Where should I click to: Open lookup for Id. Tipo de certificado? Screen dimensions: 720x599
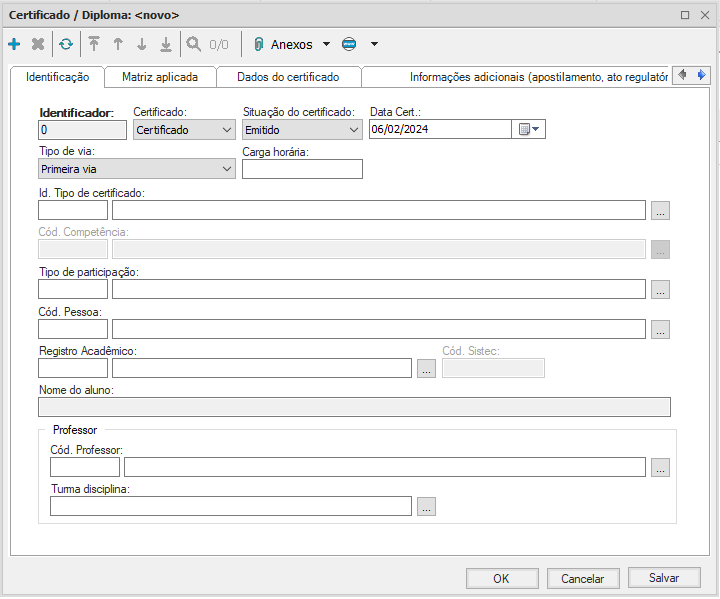click(660, 210)
